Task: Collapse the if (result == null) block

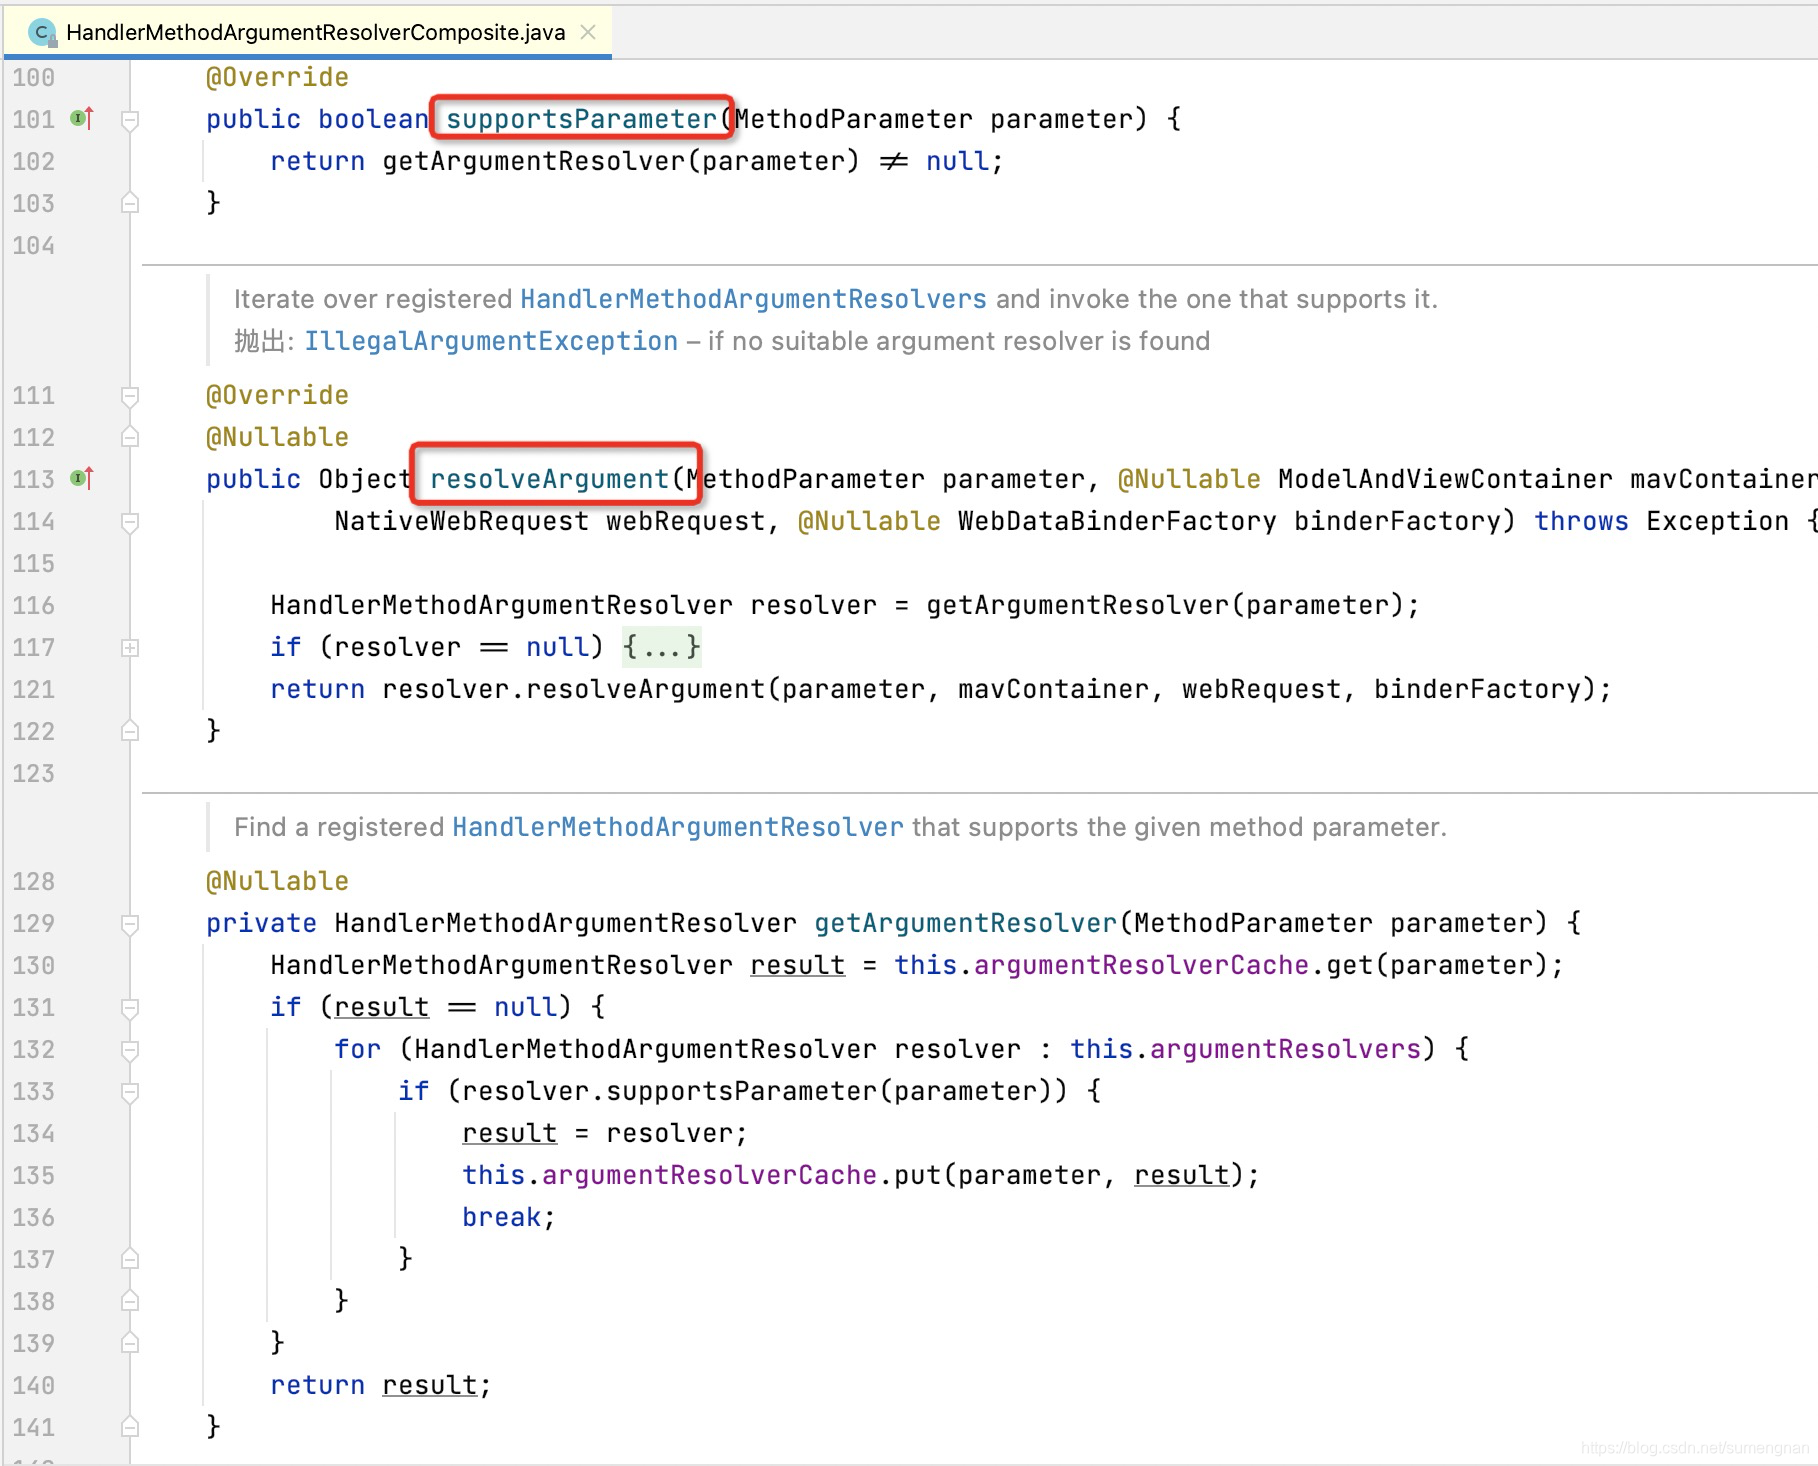Action: 130,1007
